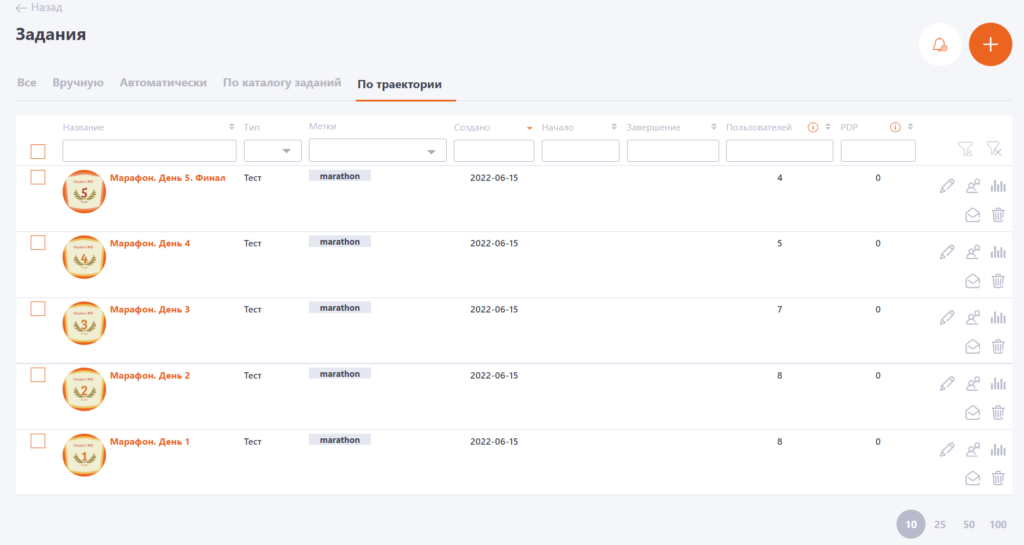Open the Метки filter dropdown
The width and height of the screenshot is (1024, 545).
tap(377, 151)
